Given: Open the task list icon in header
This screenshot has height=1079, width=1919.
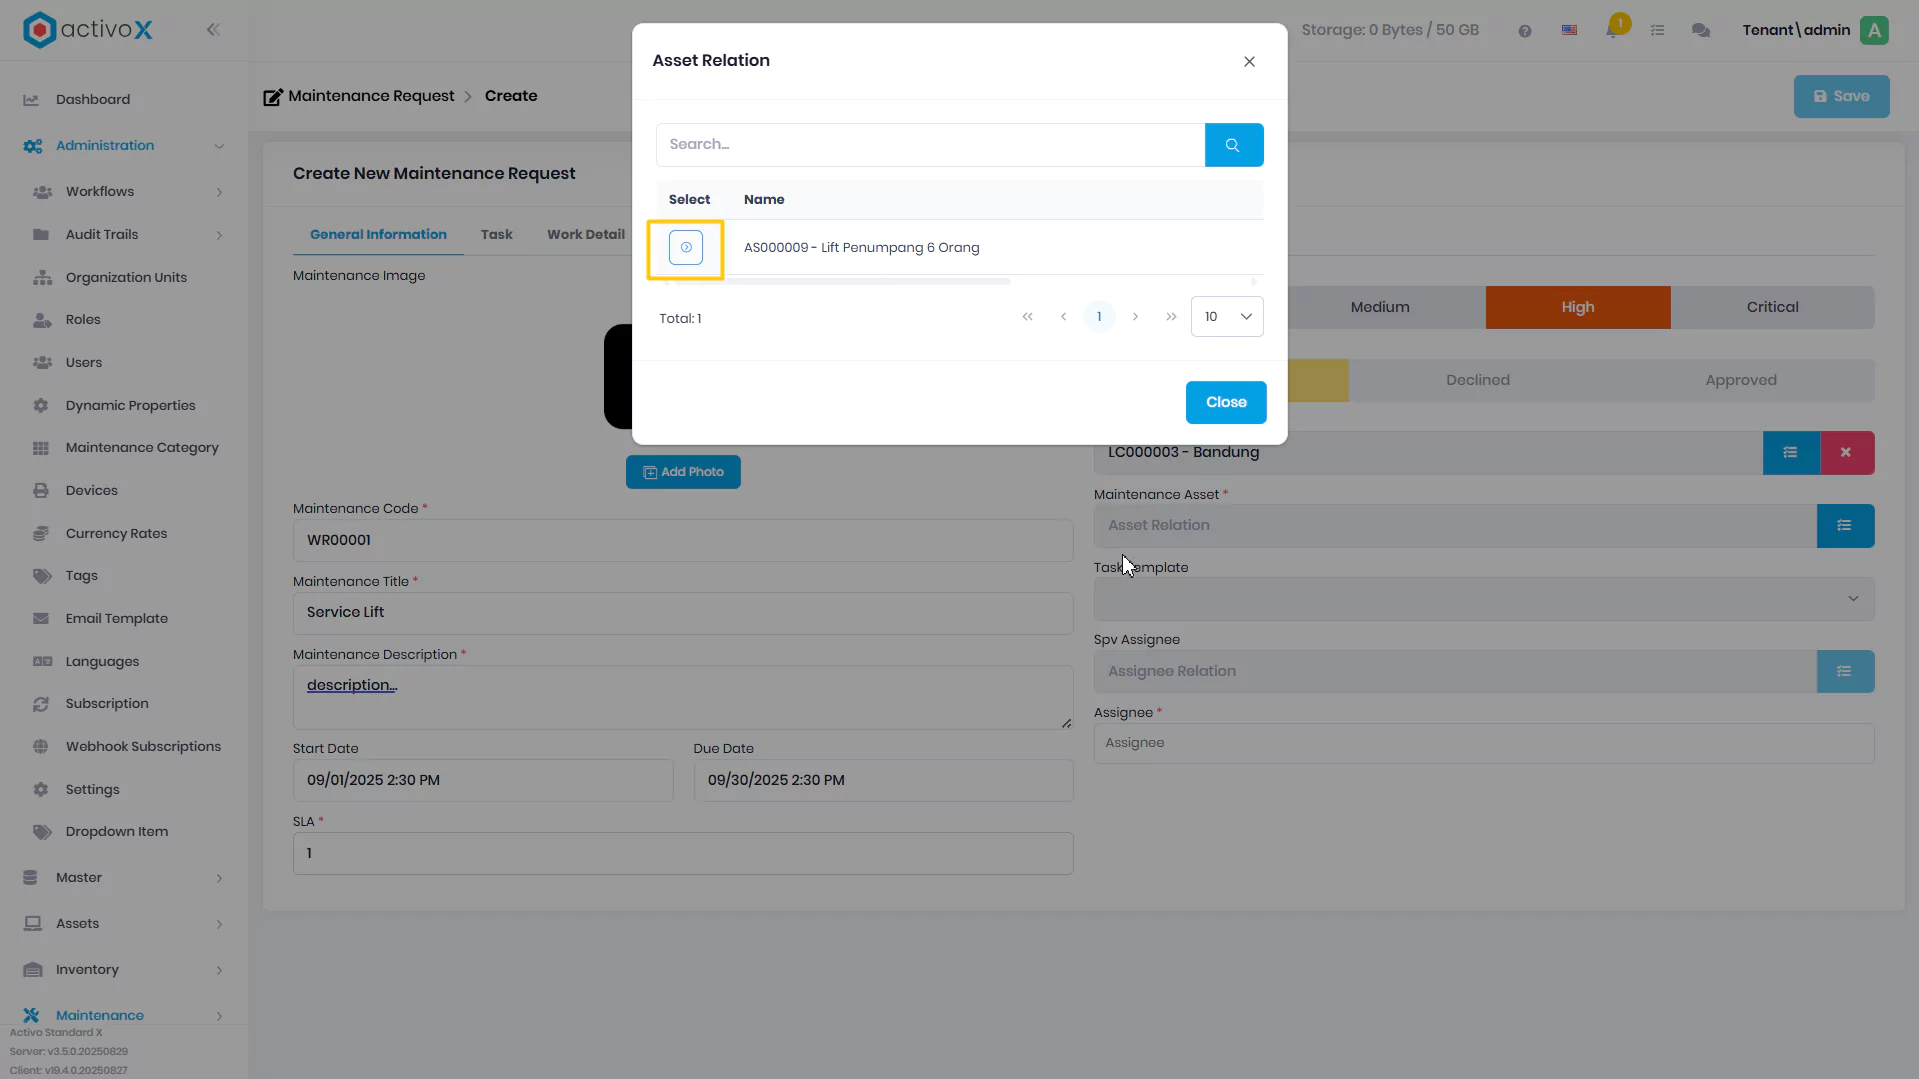Looking at the screenshot, I should (x=1657, y=31).
